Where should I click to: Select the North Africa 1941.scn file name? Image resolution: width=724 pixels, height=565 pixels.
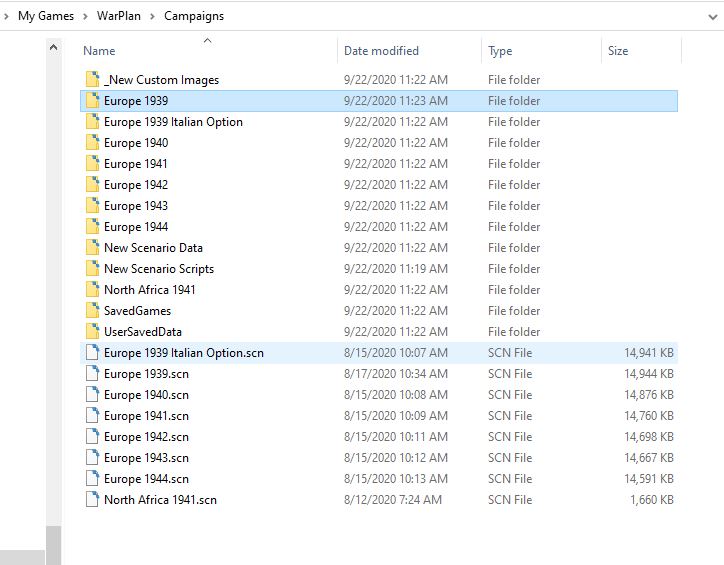click(x=160, y=500)
